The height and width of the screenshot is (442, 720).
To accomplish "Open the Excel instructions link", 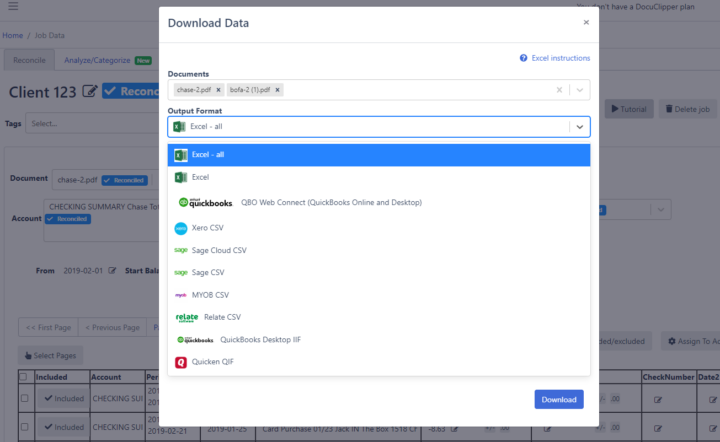I will 561,58.
